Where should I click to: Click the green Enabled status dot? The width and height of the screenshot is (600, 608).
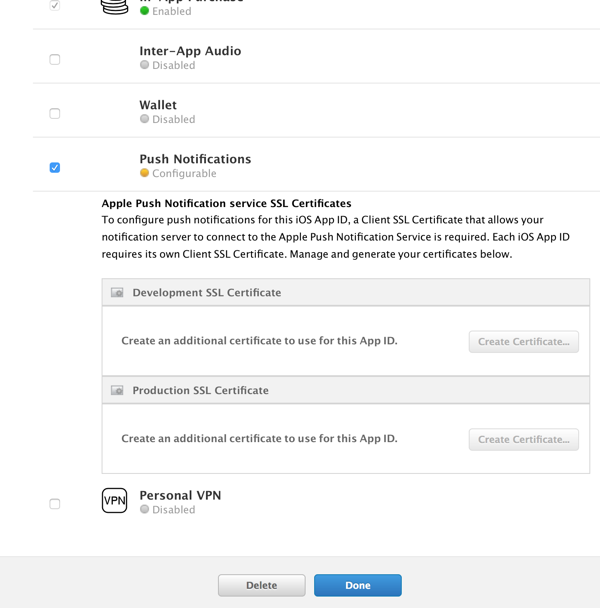point(145,11)
